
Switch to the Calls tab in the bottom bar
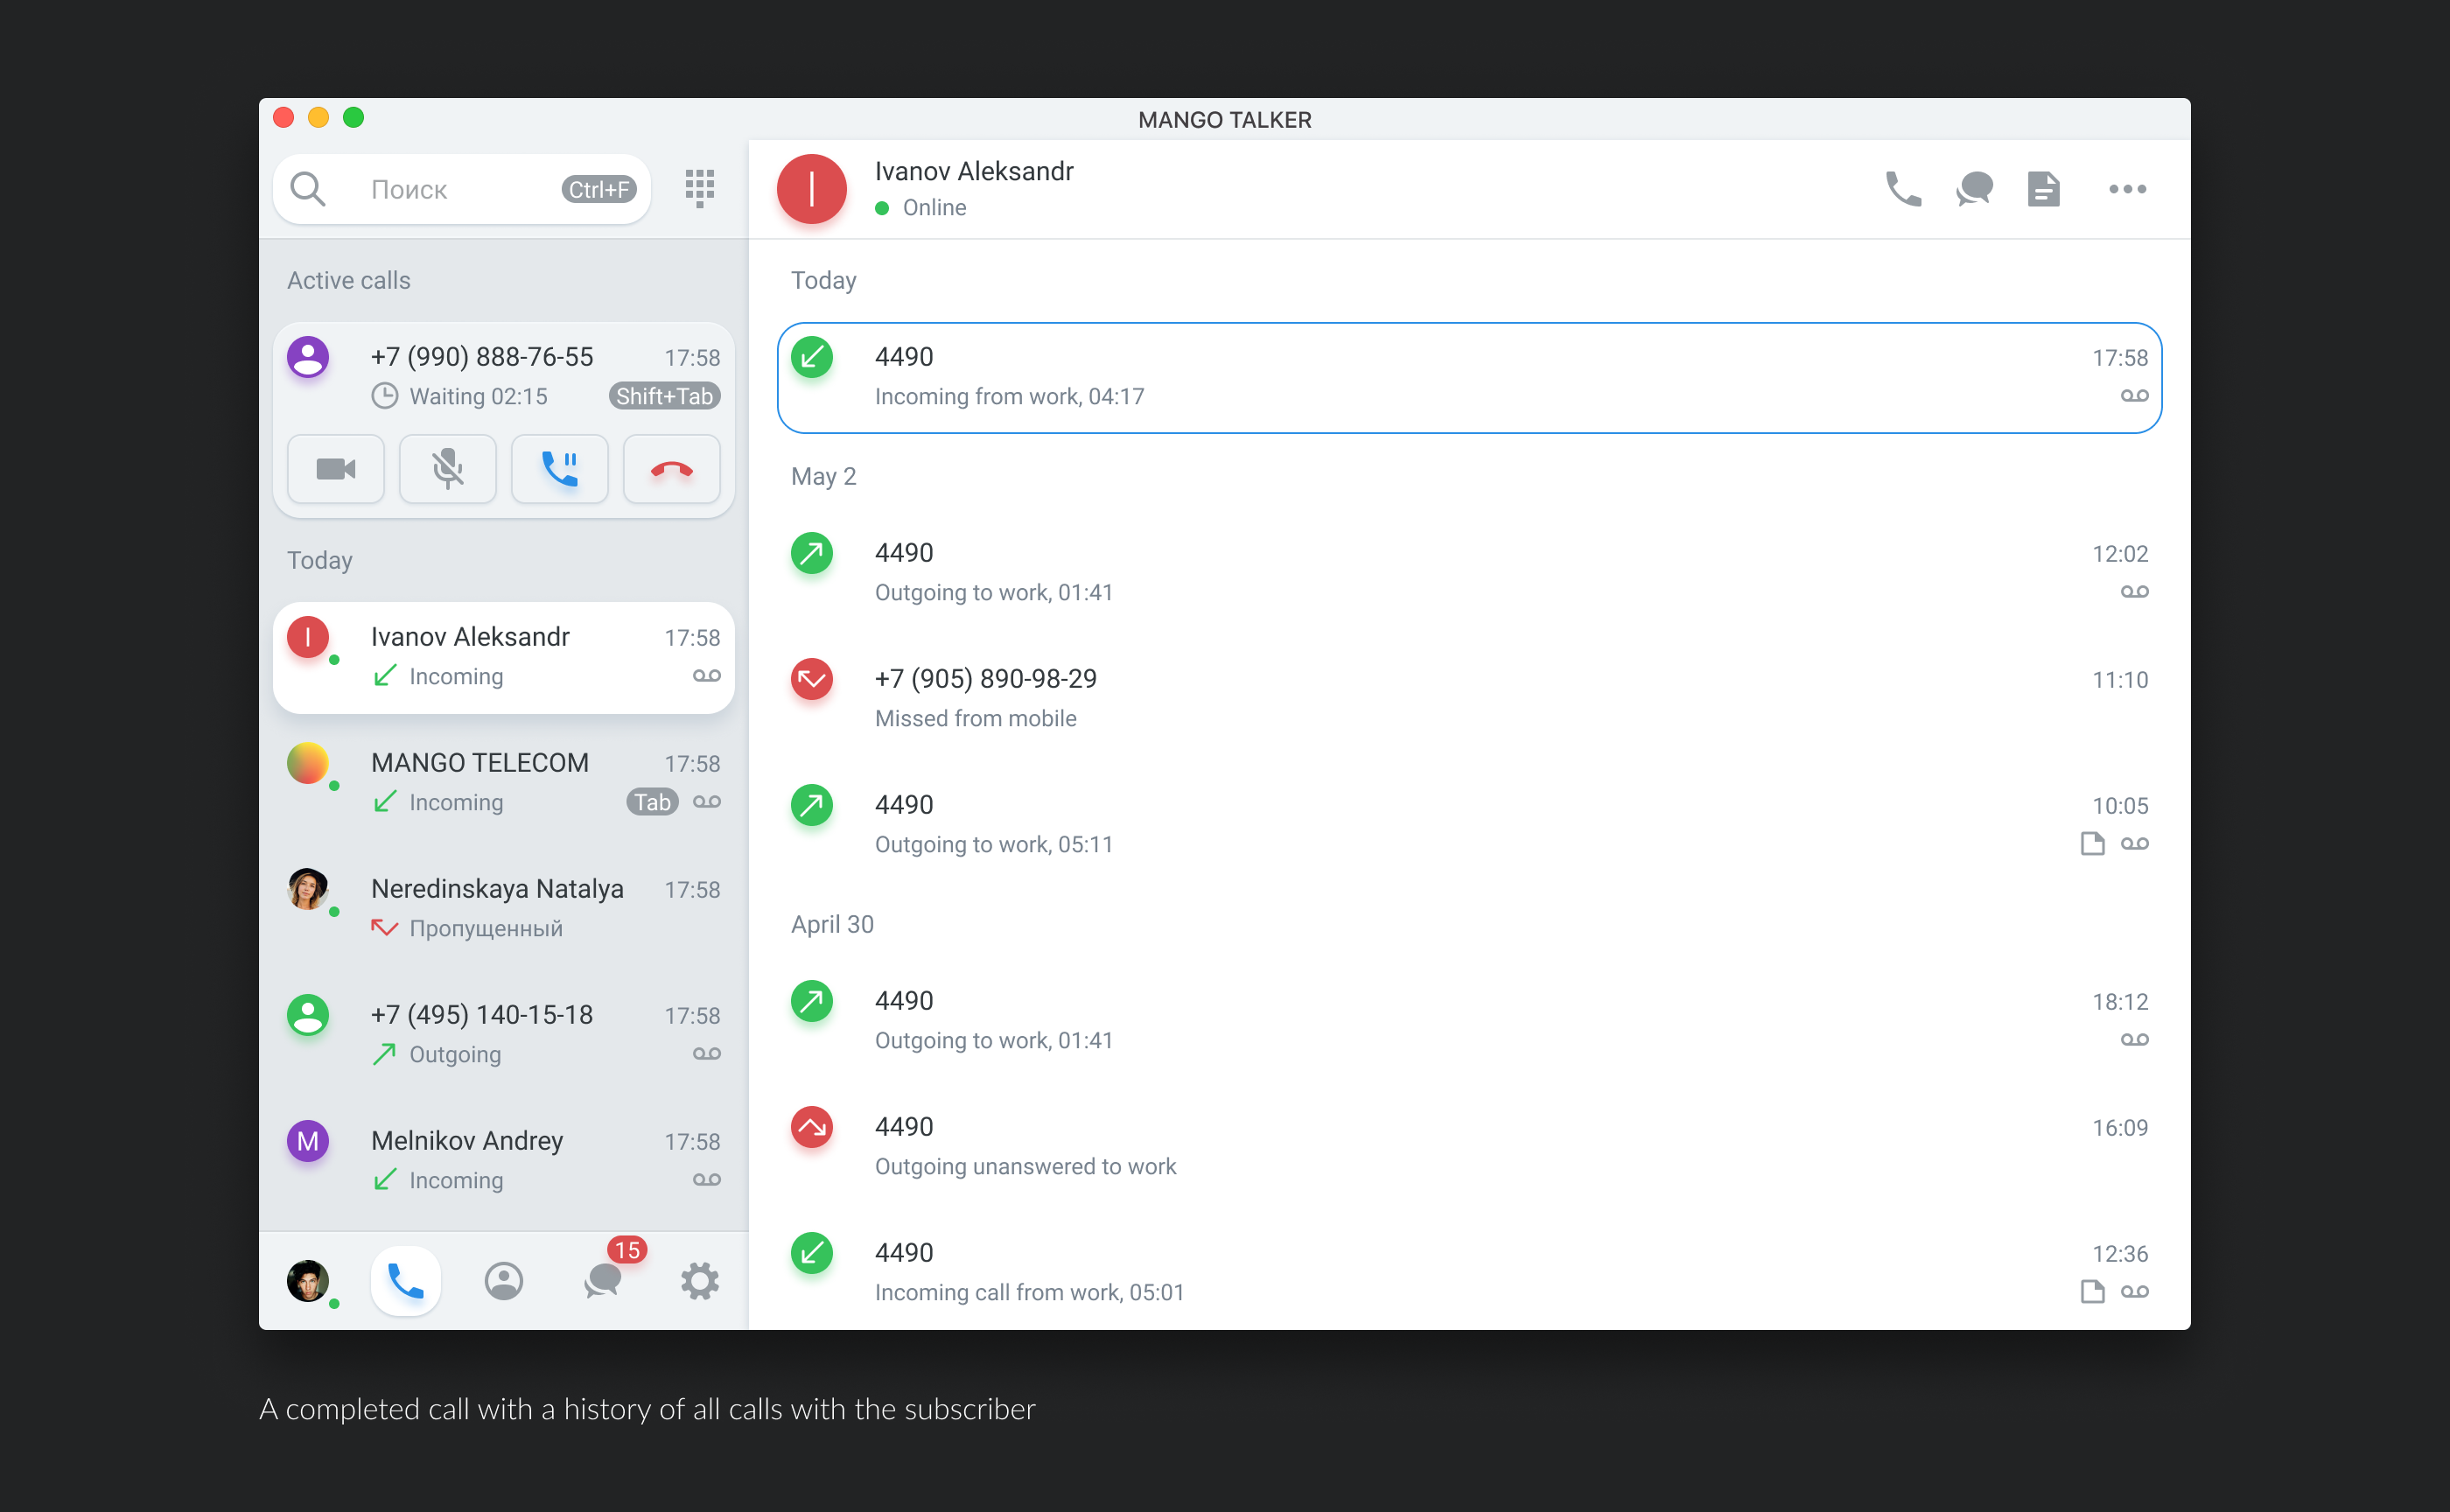tap(406, 1281)
